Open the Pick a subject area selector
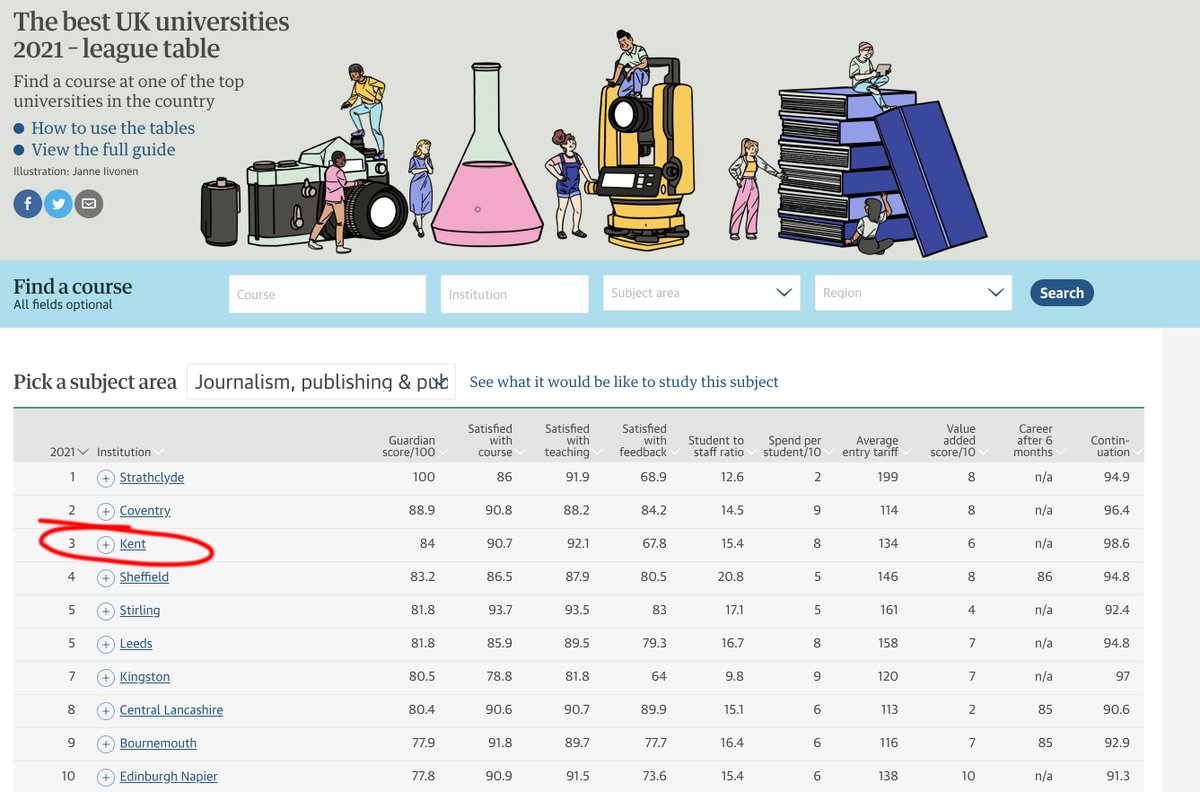 pyautogui.click(x=321, y=382)
